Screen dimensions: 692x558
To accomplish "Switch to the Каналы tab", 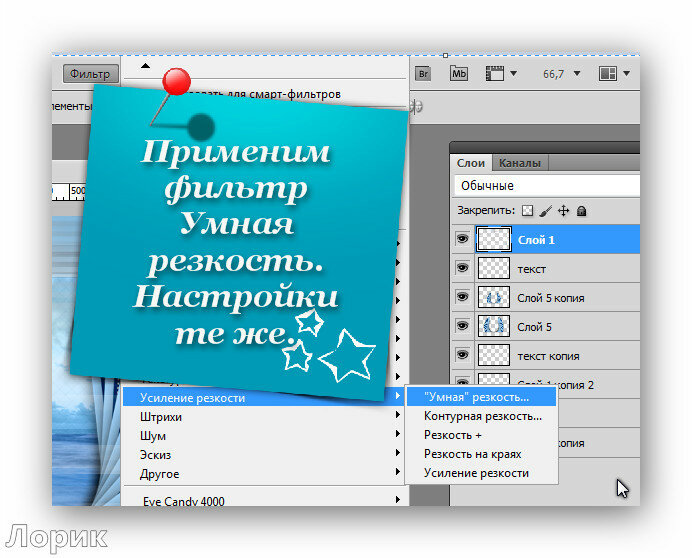I will (x=519, y=163).
